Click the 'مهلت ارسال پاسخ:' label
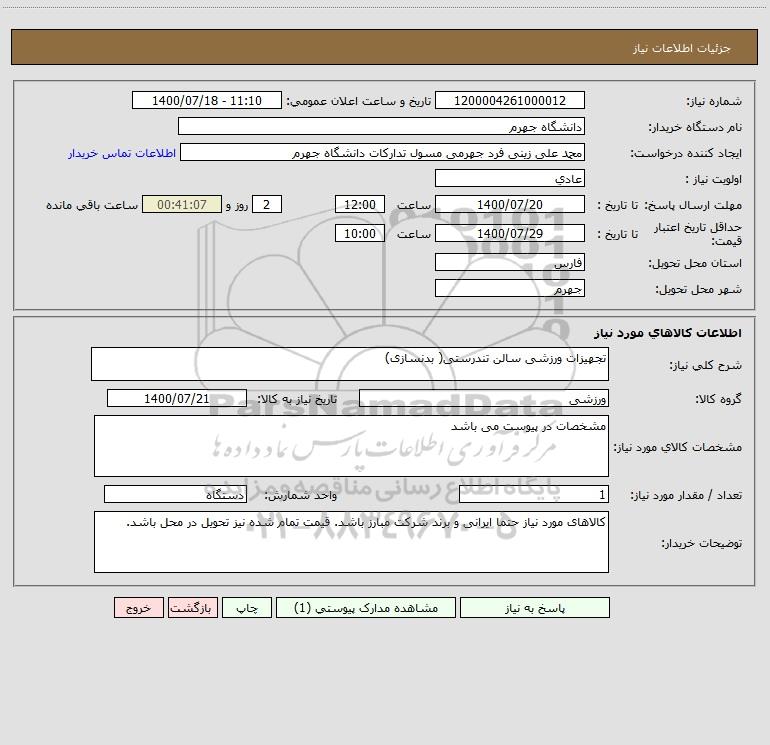 (693, 205)
